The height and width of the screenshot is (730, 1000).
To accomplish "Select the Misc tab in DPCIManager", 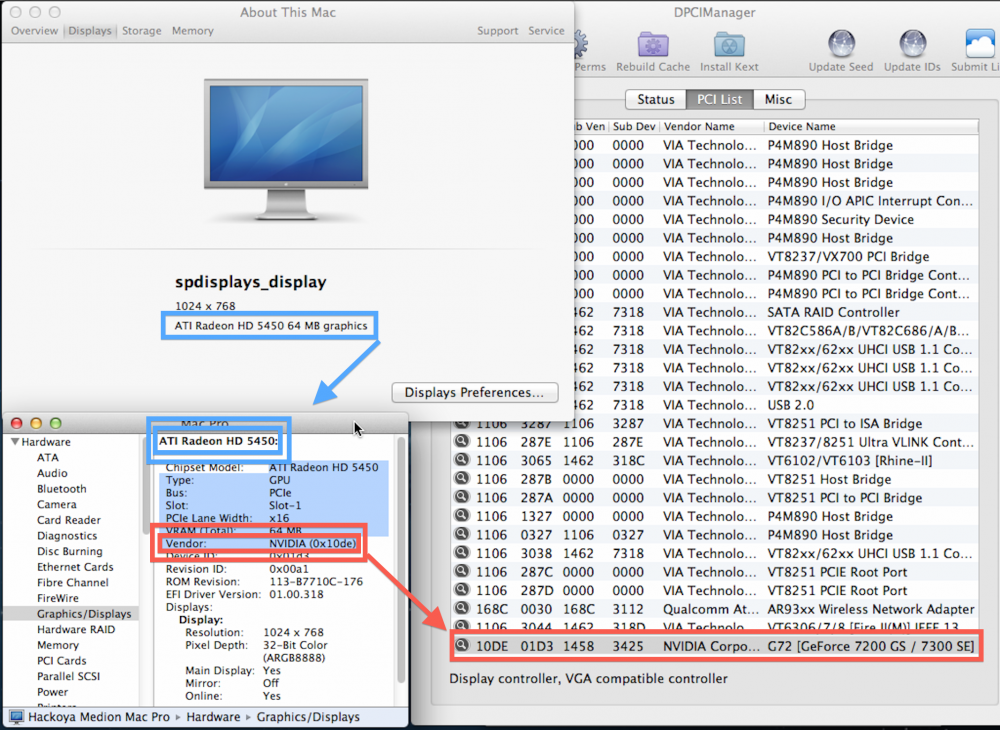I will [779, 99].
